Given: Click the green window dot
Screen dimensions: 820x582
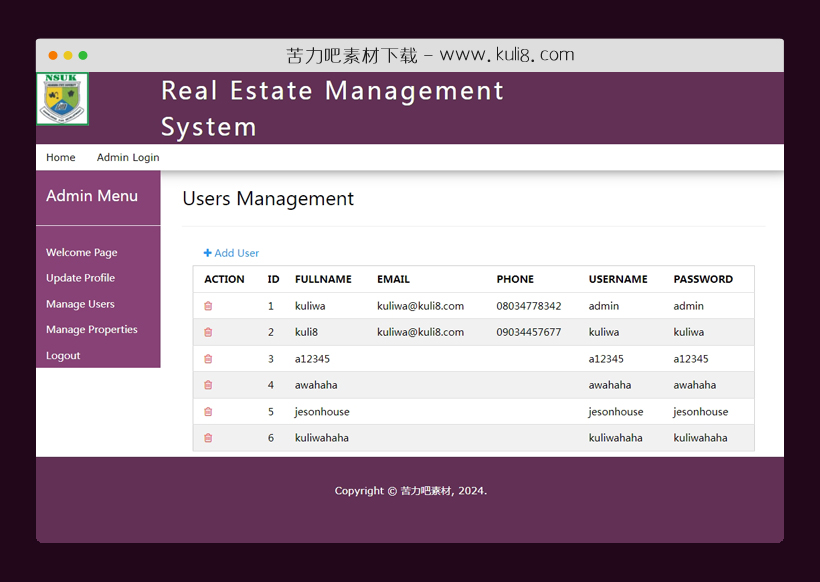Looking at the screenshot, I should pos(83,56).
